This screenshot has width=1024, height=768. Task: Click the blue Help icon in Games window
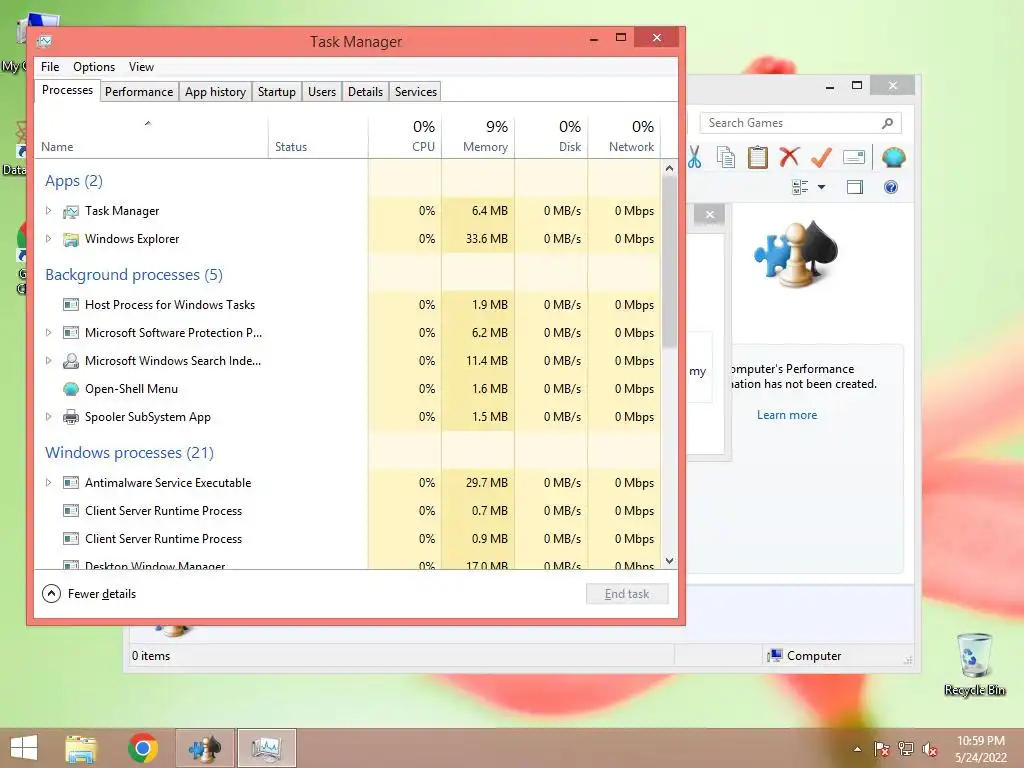[891, 187]
